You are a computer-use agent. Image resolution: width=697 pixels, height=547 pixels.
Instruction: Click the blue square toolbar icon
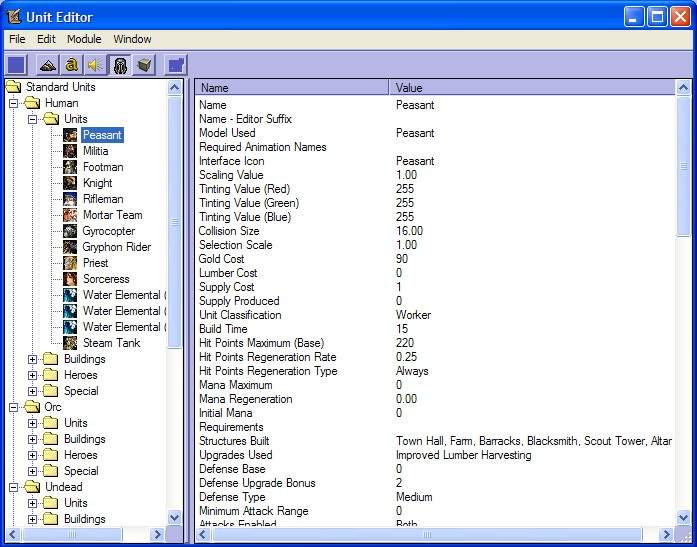click(16, 65)
